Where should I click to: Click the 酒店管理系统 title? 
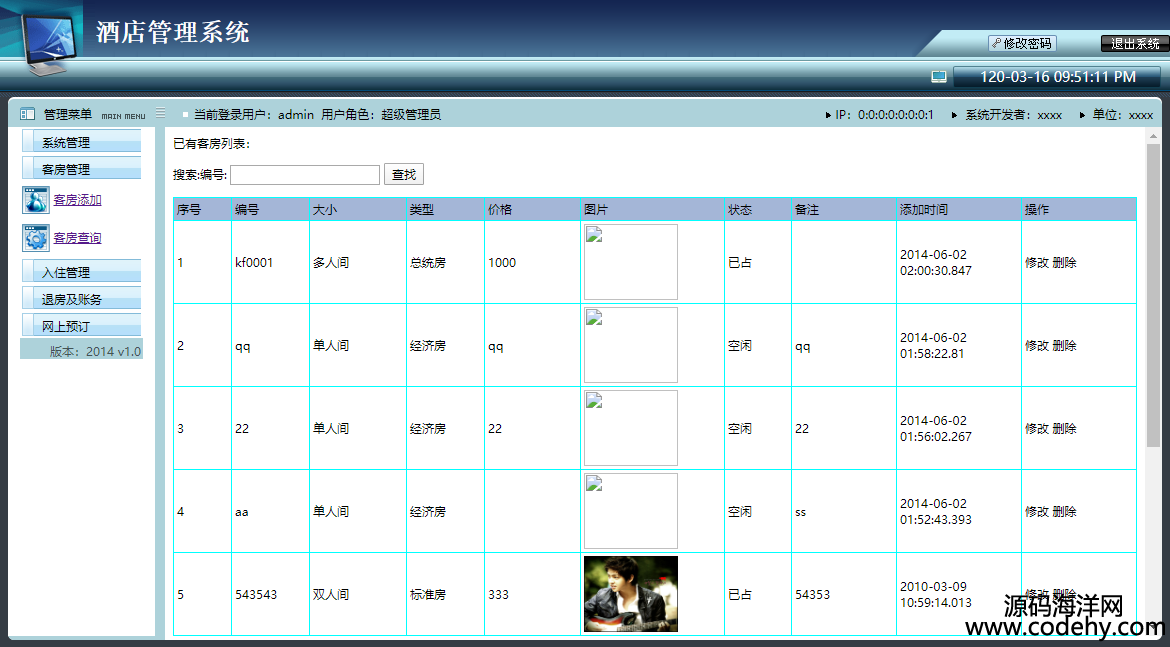tap(173, 32)
